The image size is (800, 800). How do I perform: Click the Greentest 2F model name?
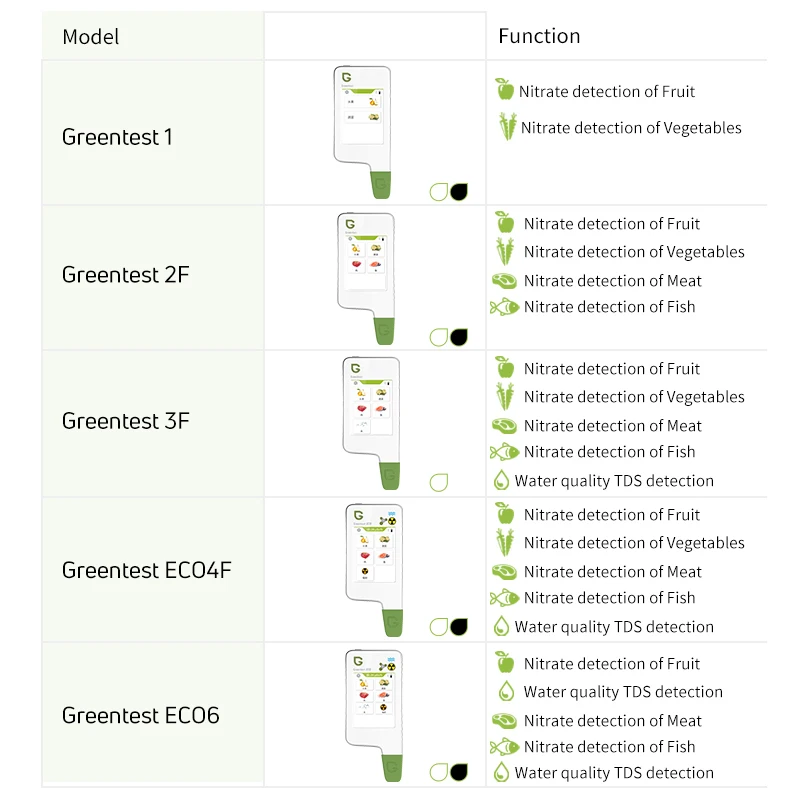(x=125, y=275)
